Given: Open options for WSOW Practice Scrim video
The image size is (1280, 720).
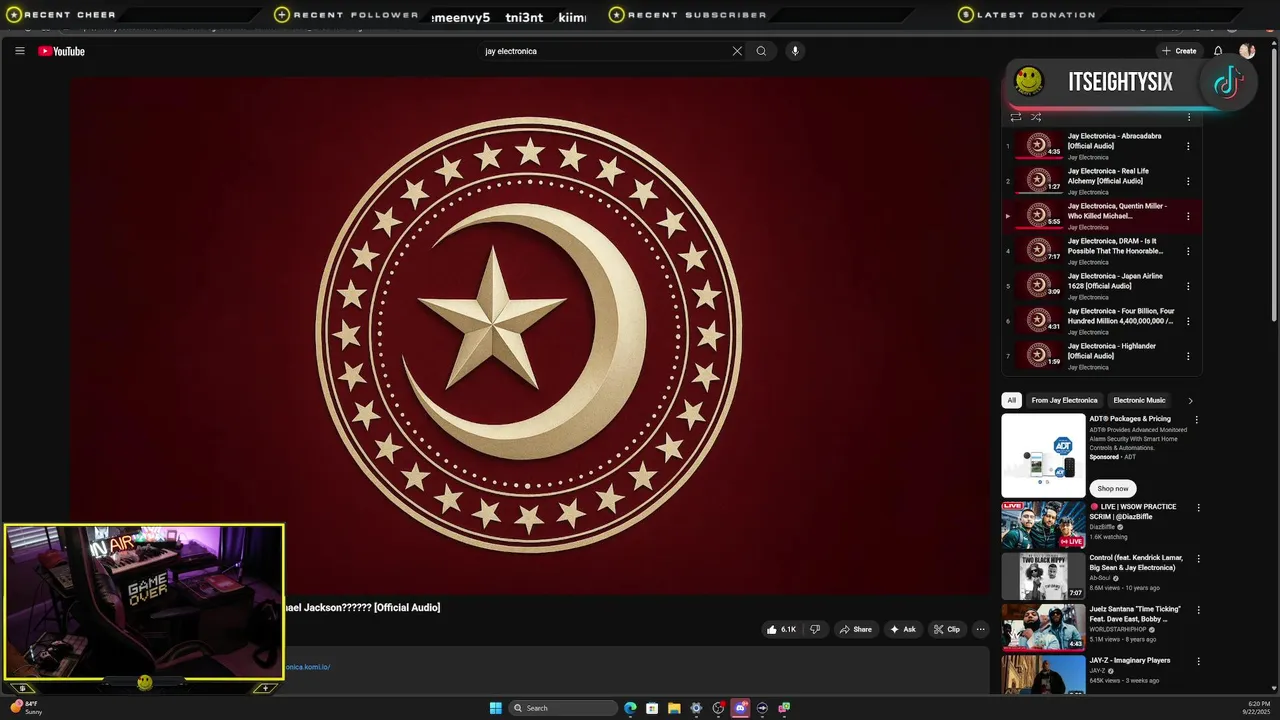Looking at the screenshot, I should 1198,508.
